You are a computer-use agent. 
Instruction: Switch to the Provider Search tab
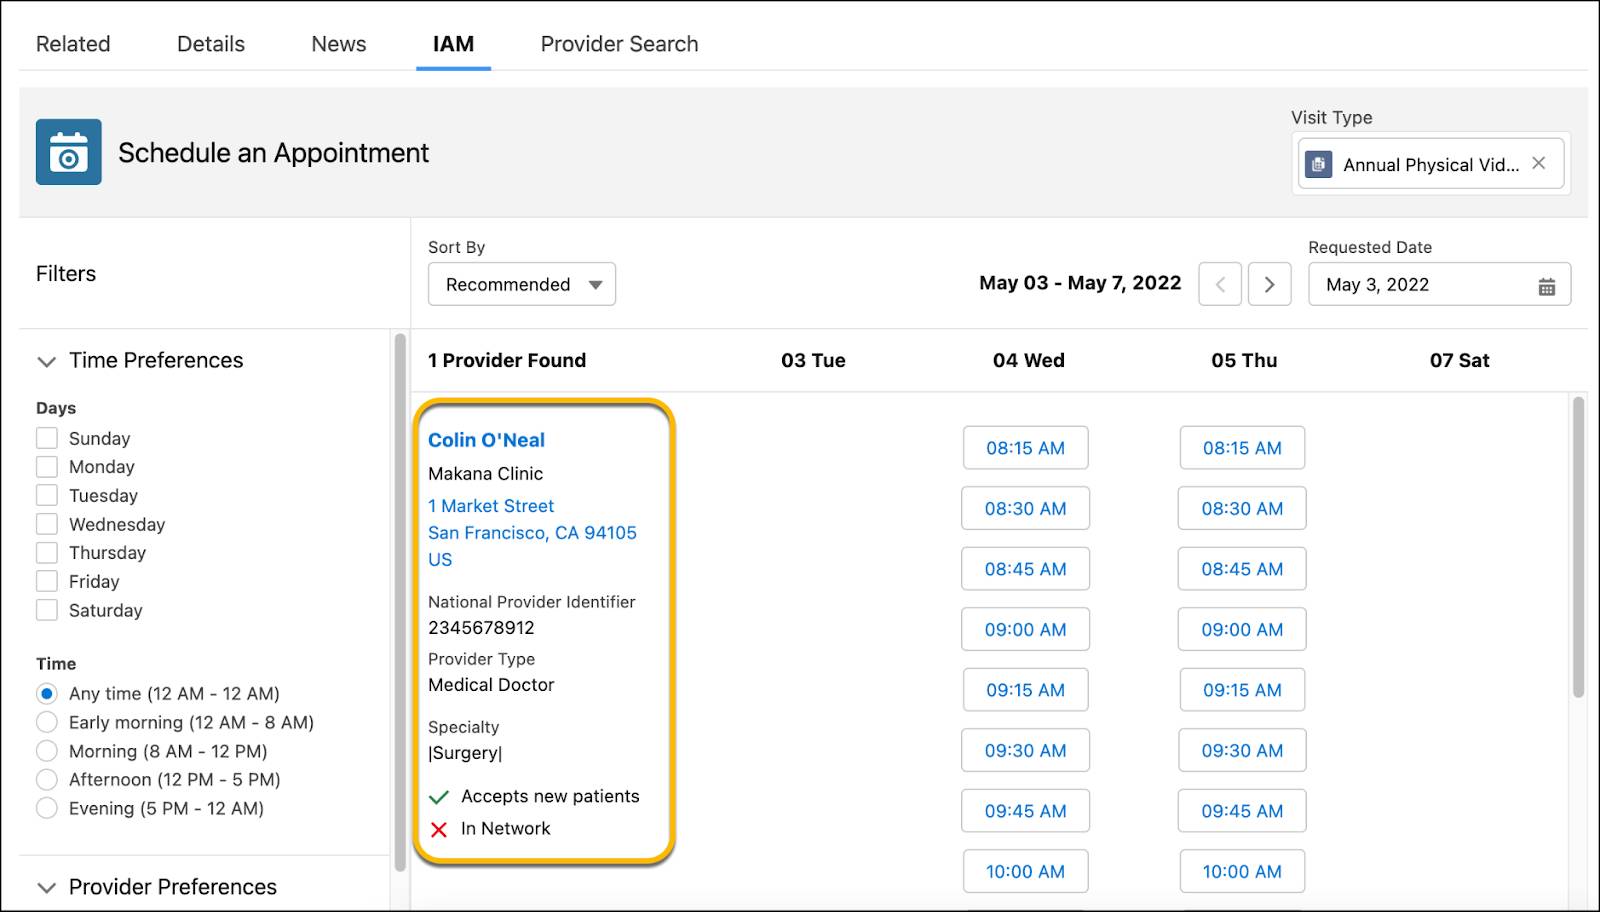tap(619, 43)
